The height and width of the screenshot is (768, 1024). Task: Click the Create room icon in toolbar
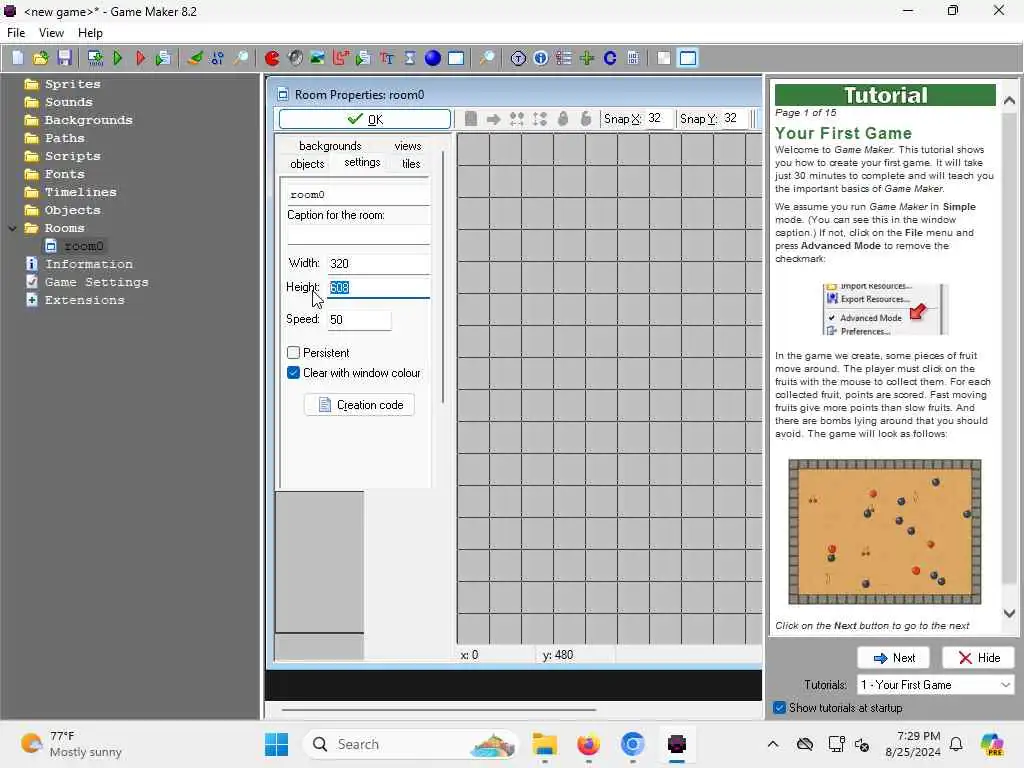click(456, 58)
